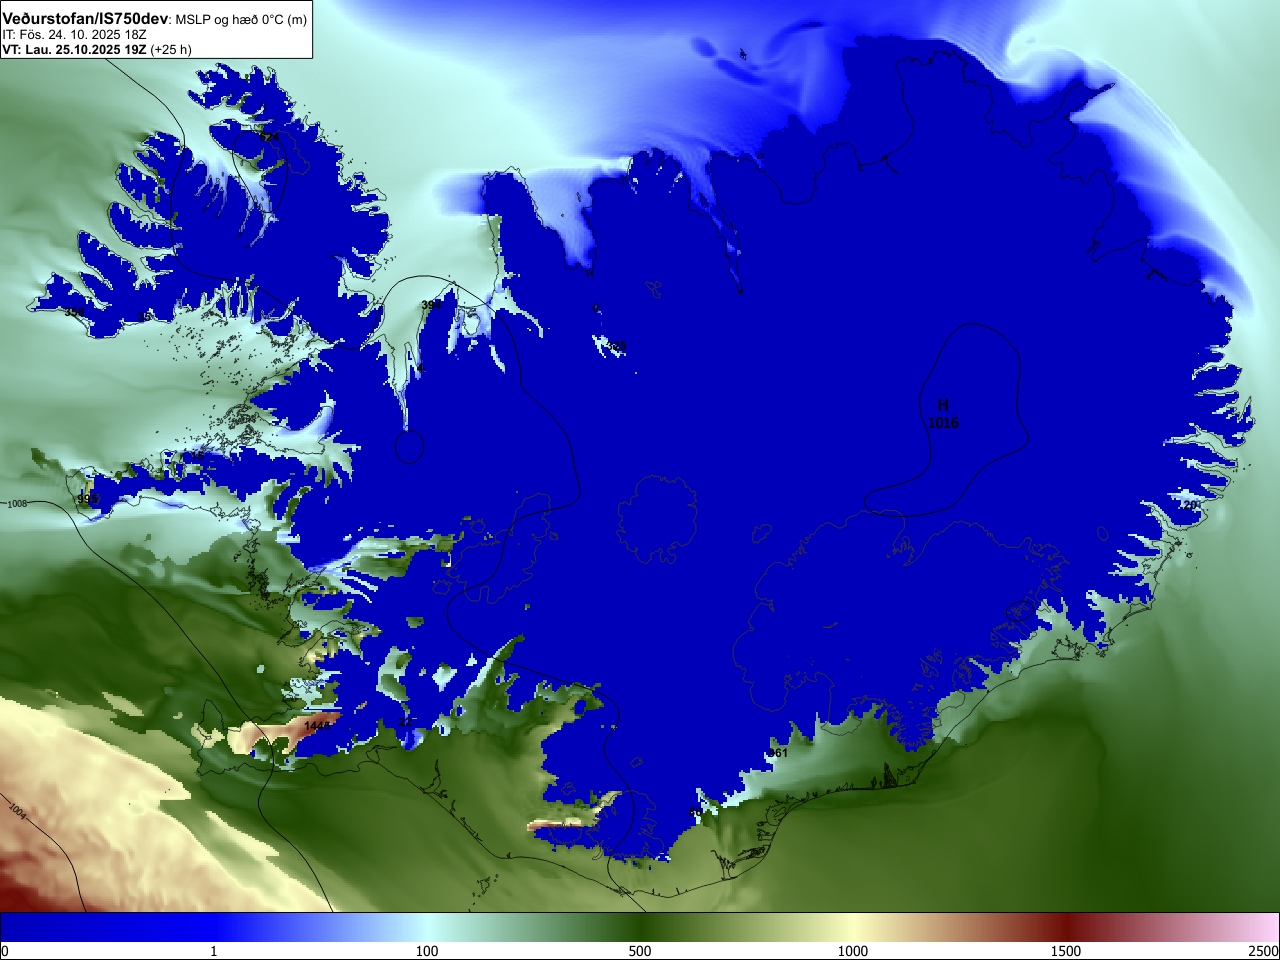Click the 'MSLP og hæð 0°C (m)' caption
The image size is (1280, 960).
pyautogui.click(x=241, y=19)
